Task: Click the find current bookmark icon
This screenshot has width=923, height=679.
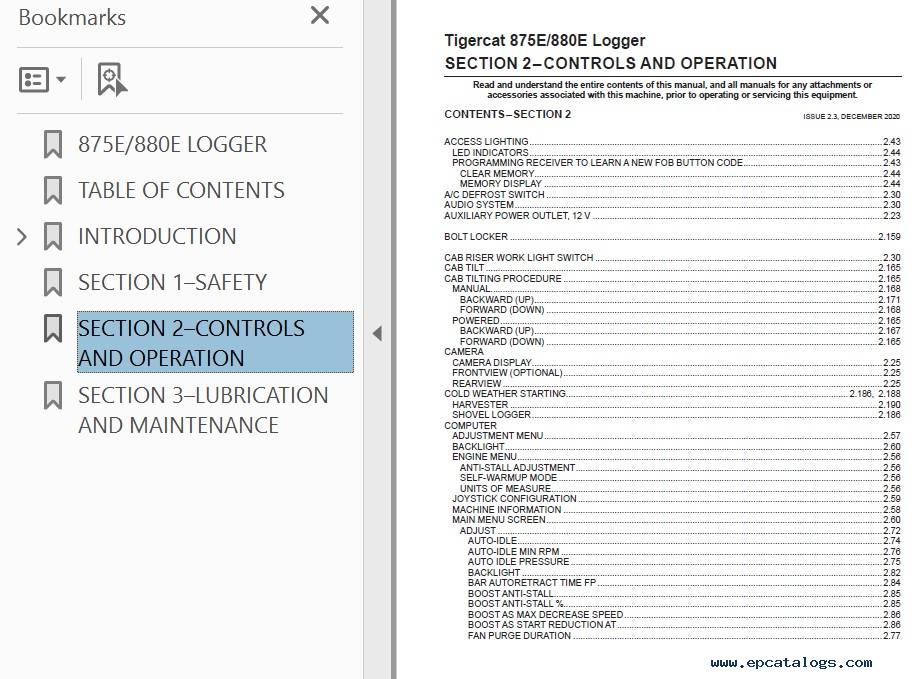Action: coord(112,80)
